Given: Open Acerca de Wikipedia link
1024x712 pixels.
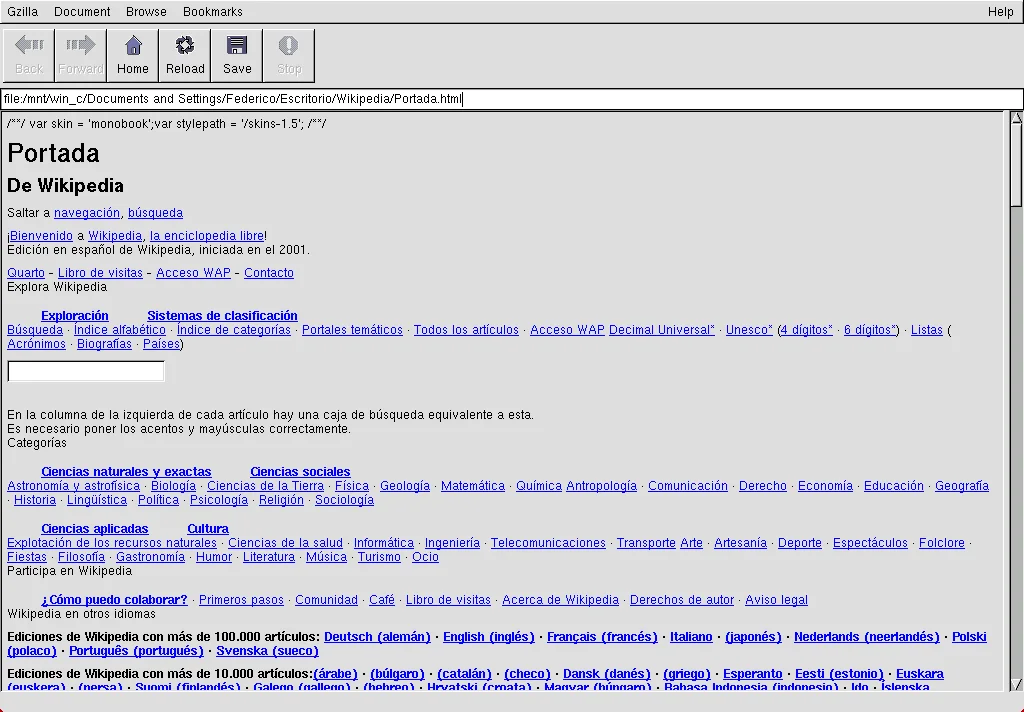Looking at the screenshot, I should tap(560, 600).
